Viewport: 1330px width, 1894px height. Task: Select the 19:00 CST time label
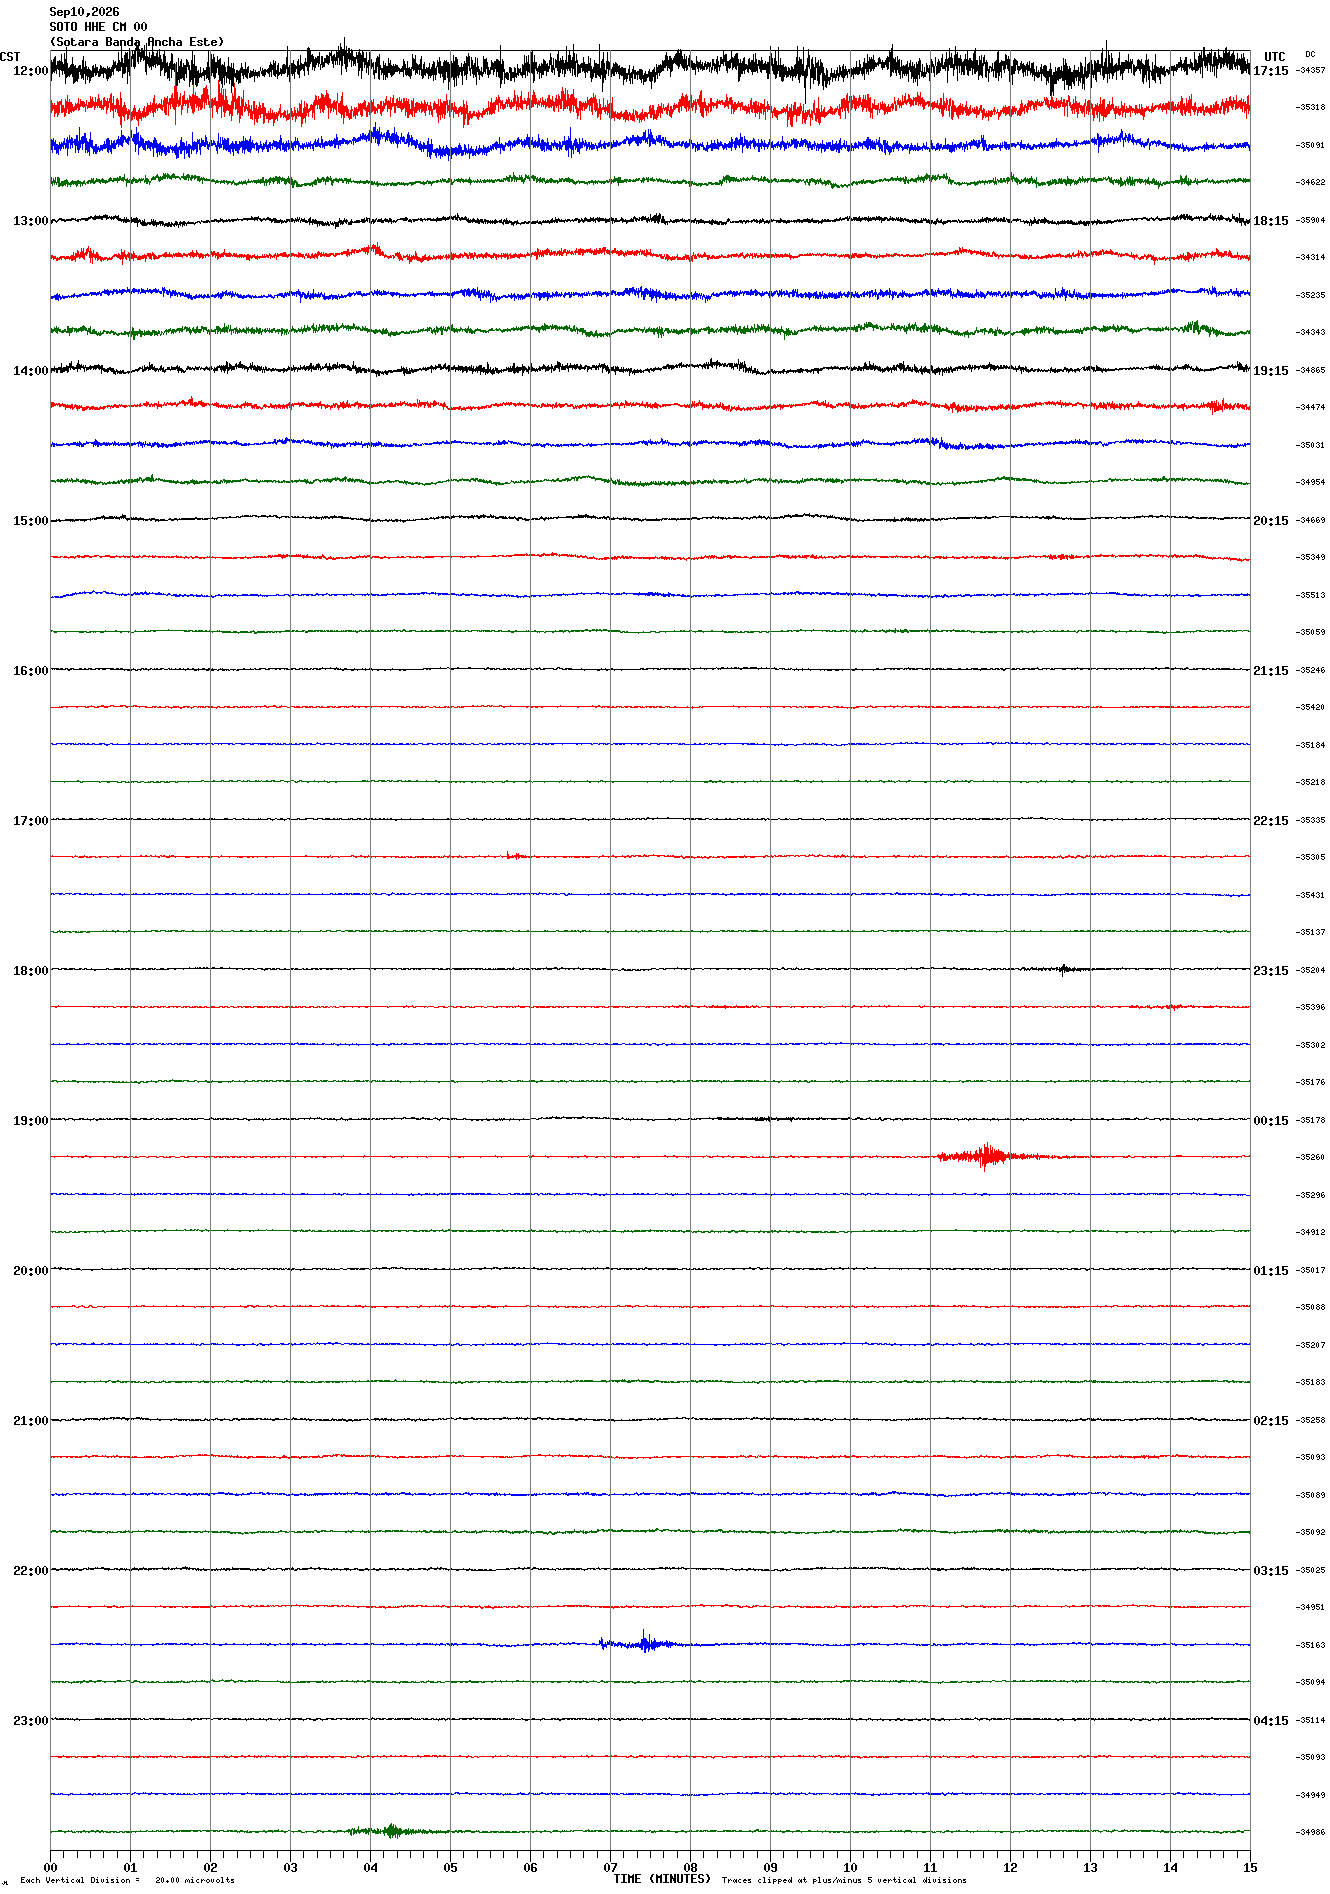(30, 1121)
